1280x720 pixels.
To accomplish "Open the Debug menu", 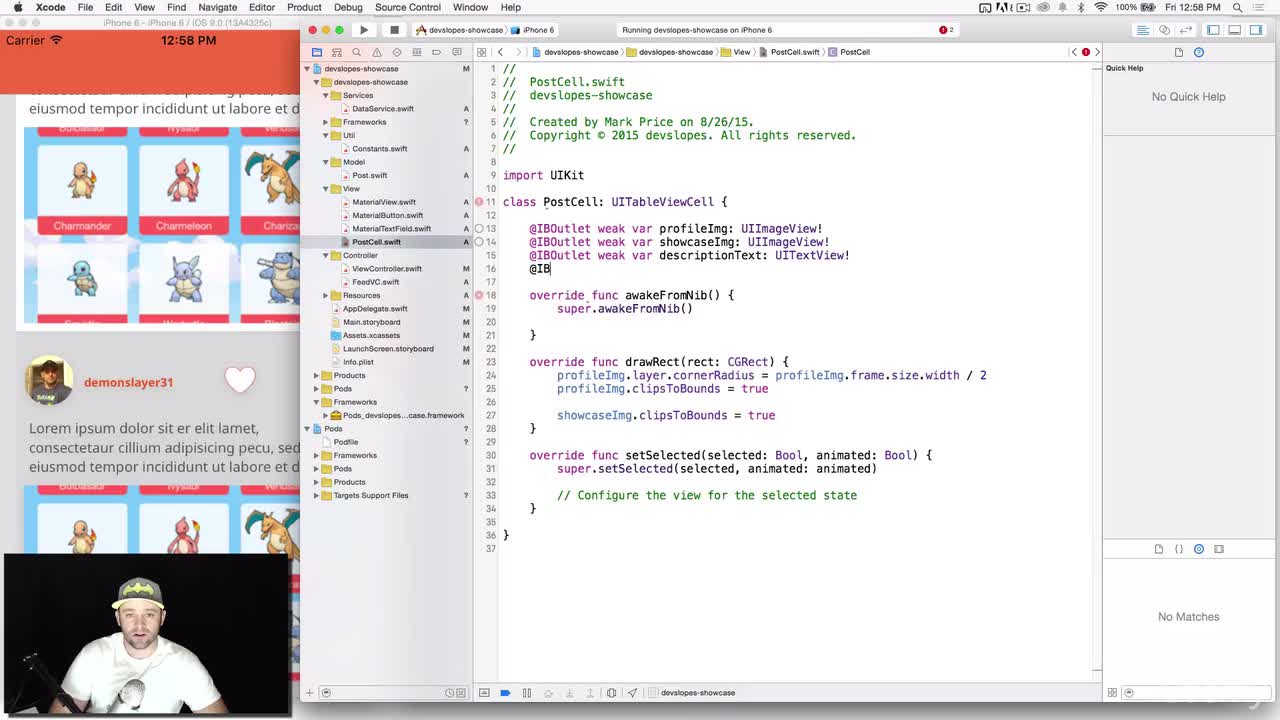I will pos(348,7).
